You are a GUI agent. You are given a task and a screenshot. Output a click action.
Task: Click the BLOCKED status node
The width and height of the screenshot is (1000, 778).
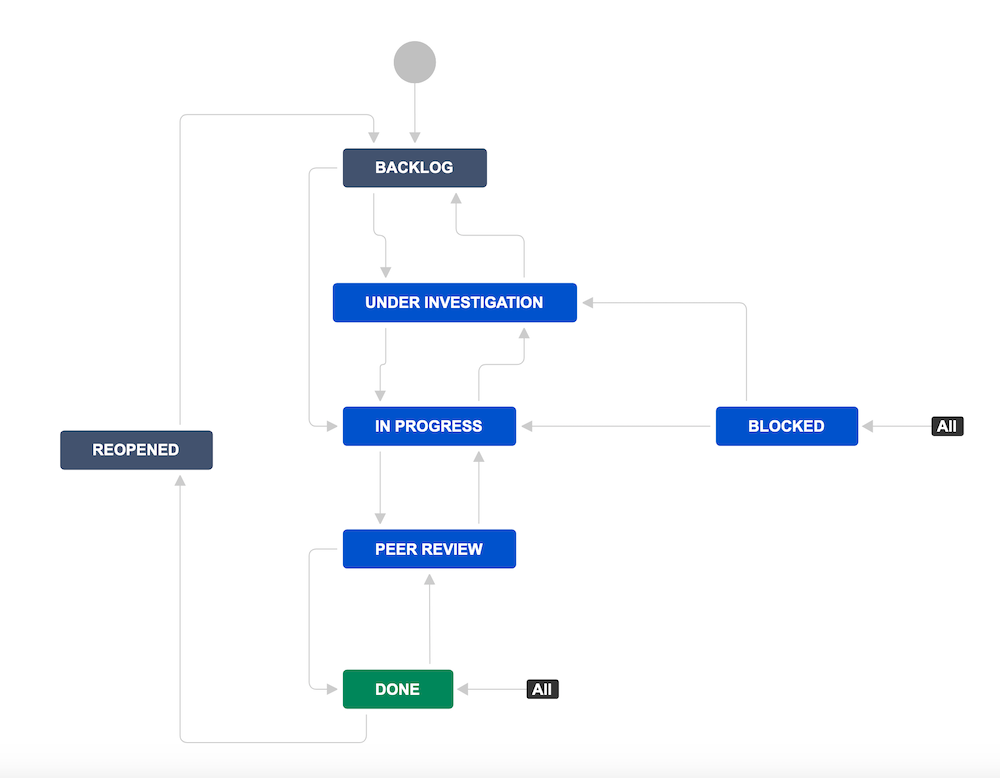click(786, 425)
